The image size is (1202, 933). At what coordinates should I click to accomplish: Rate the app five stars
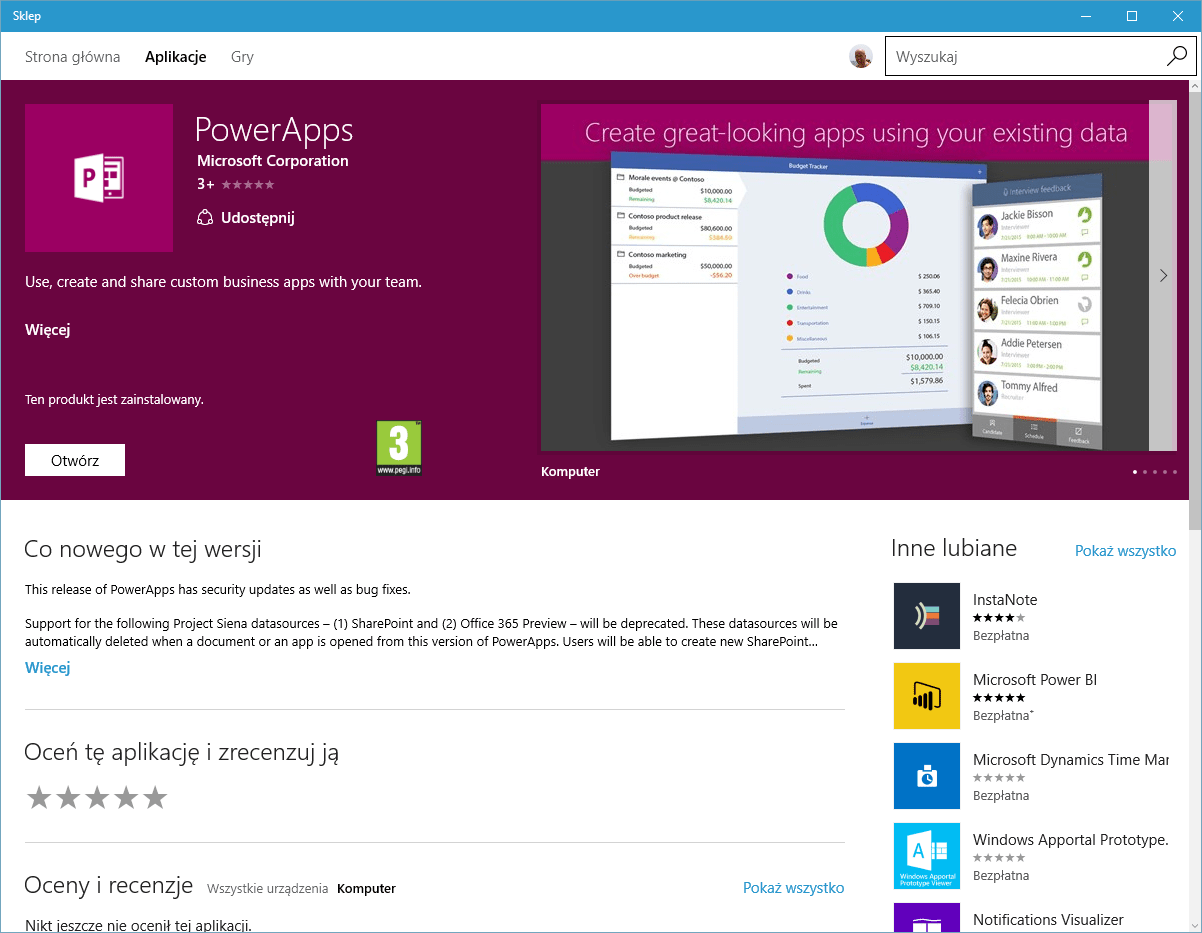tap(155, 797)
